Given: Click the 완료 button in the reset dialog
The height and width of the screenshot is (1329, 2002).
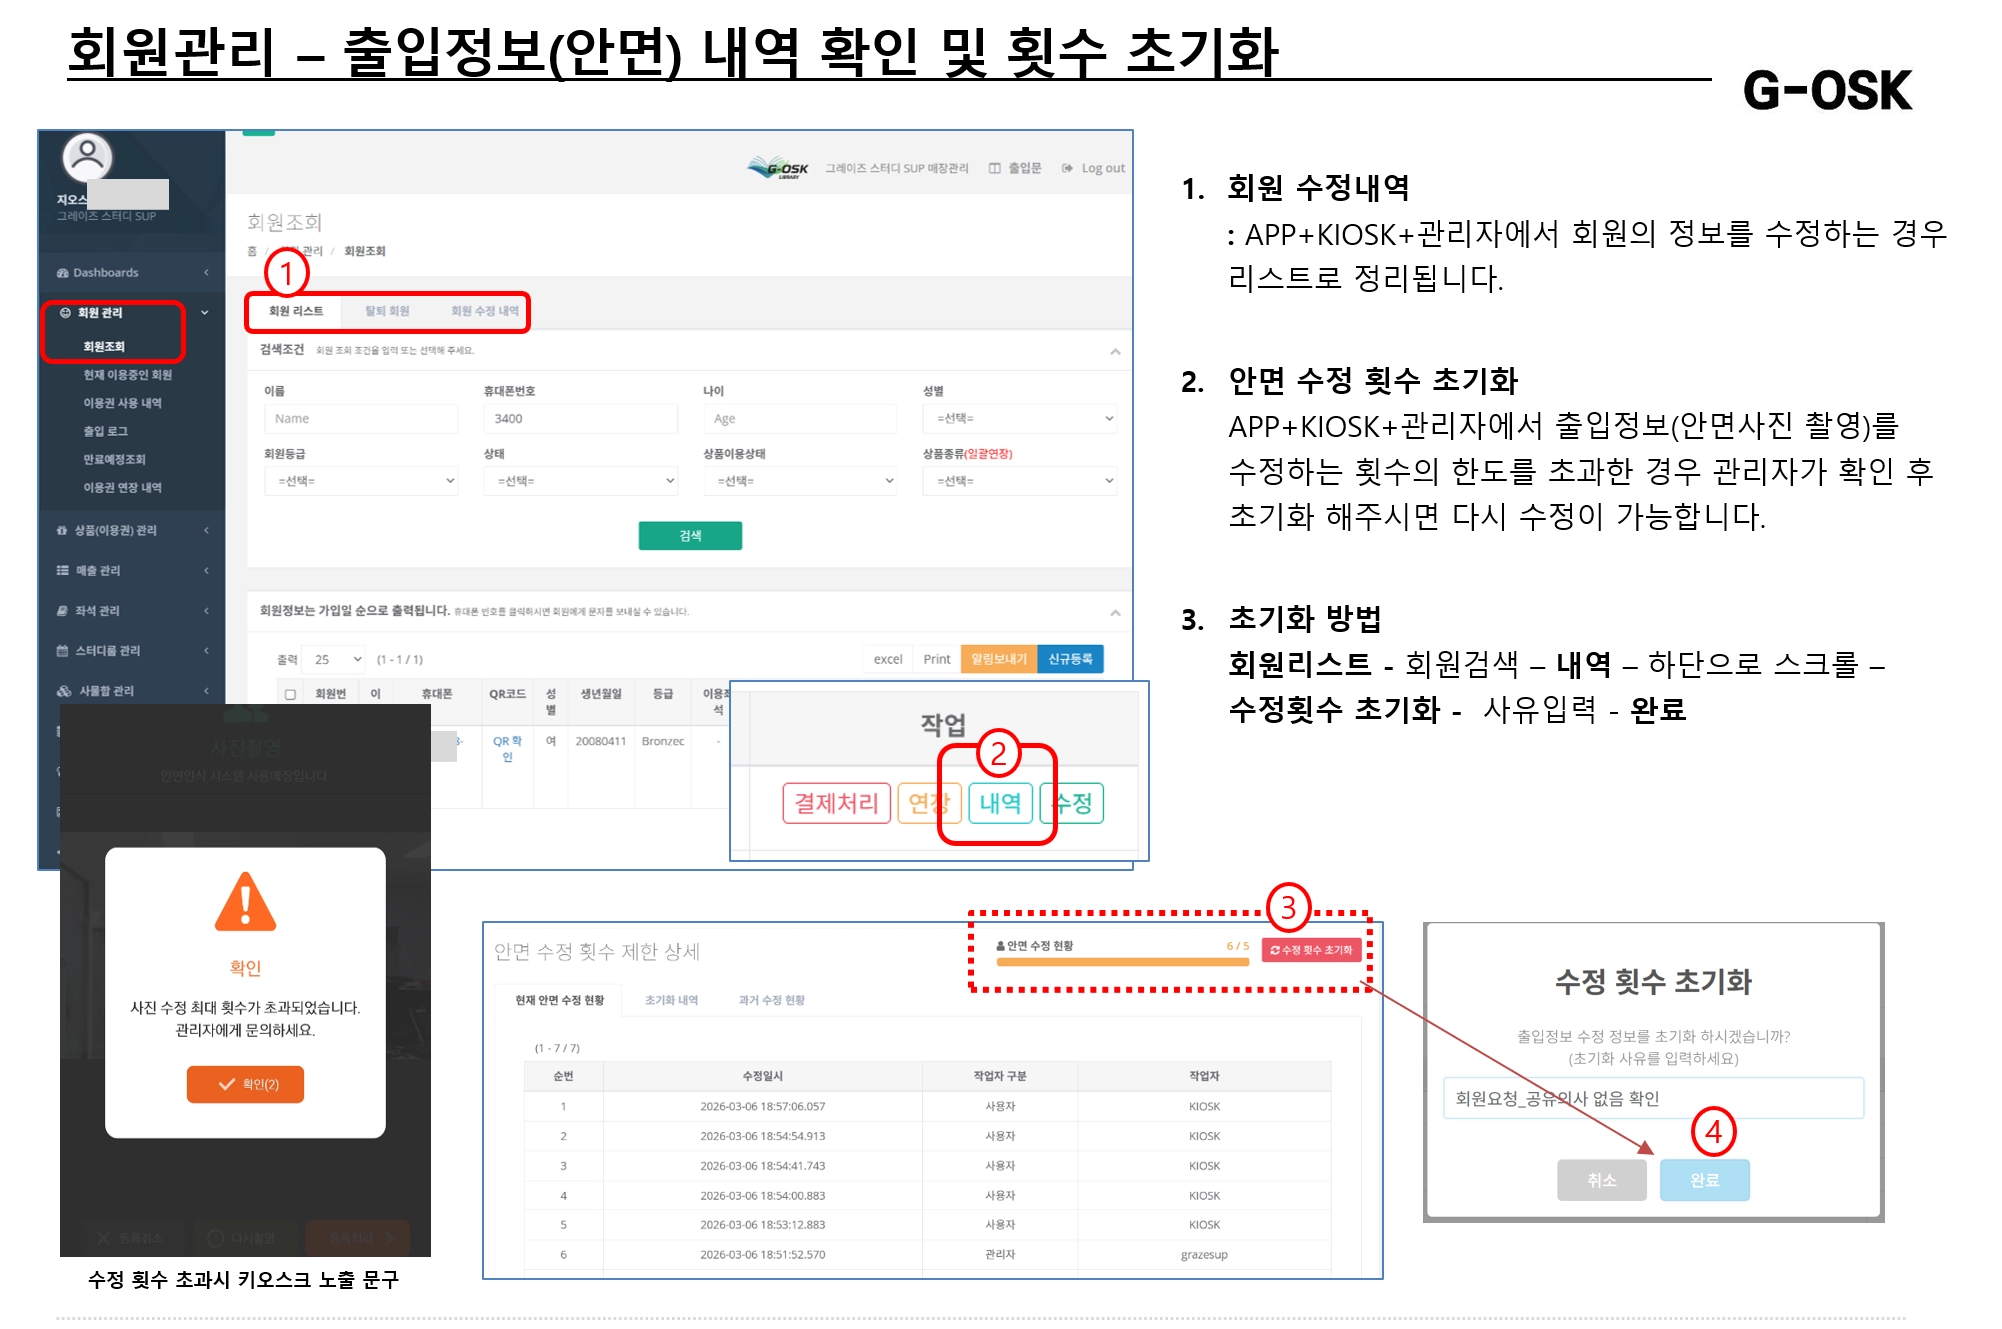Looking at the screenshot, I should (x=1704, y=1180).
